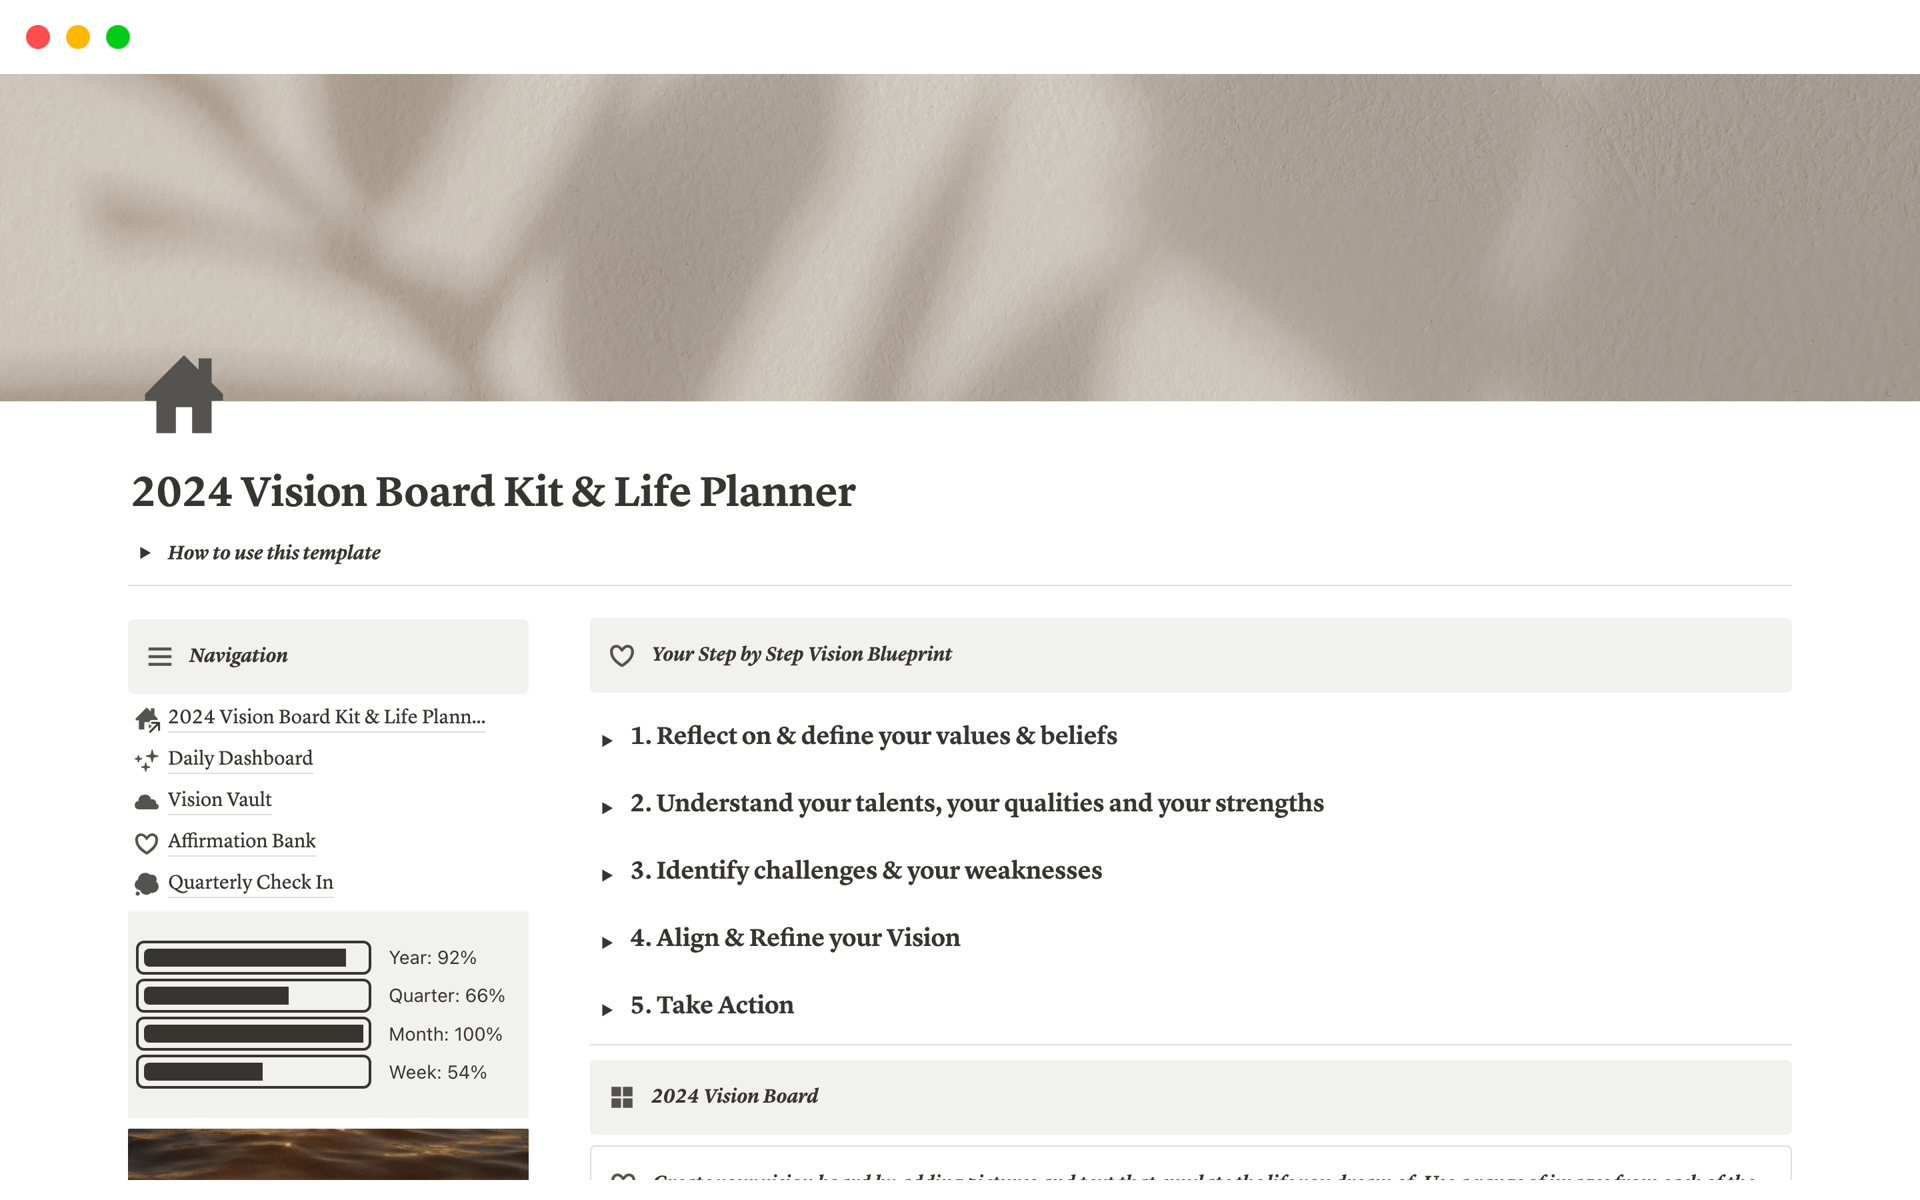Click the cloud icon next to Vision Vault
Viewport: 1920px width, 1200px height.
(146, 800)
